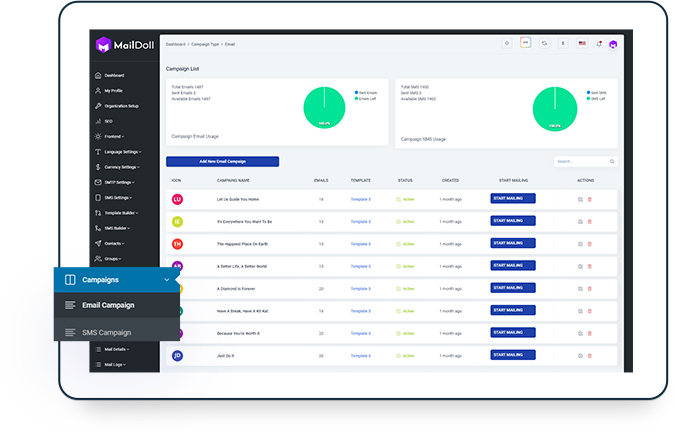
Task: Click the dollar currency icon in header
Action: pos(562,44)
